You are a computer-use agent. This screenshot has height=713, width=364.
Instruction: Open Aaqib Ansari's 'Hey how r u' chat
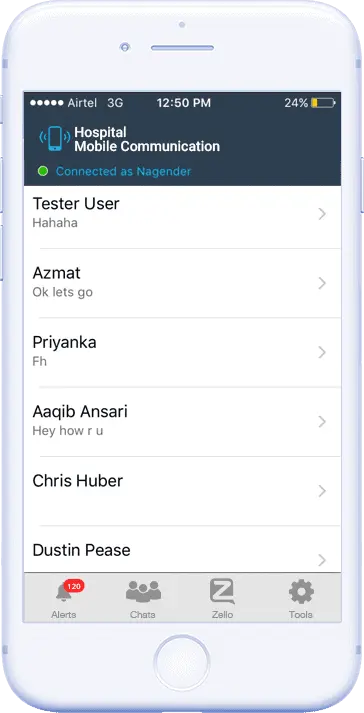coord(182,422)
